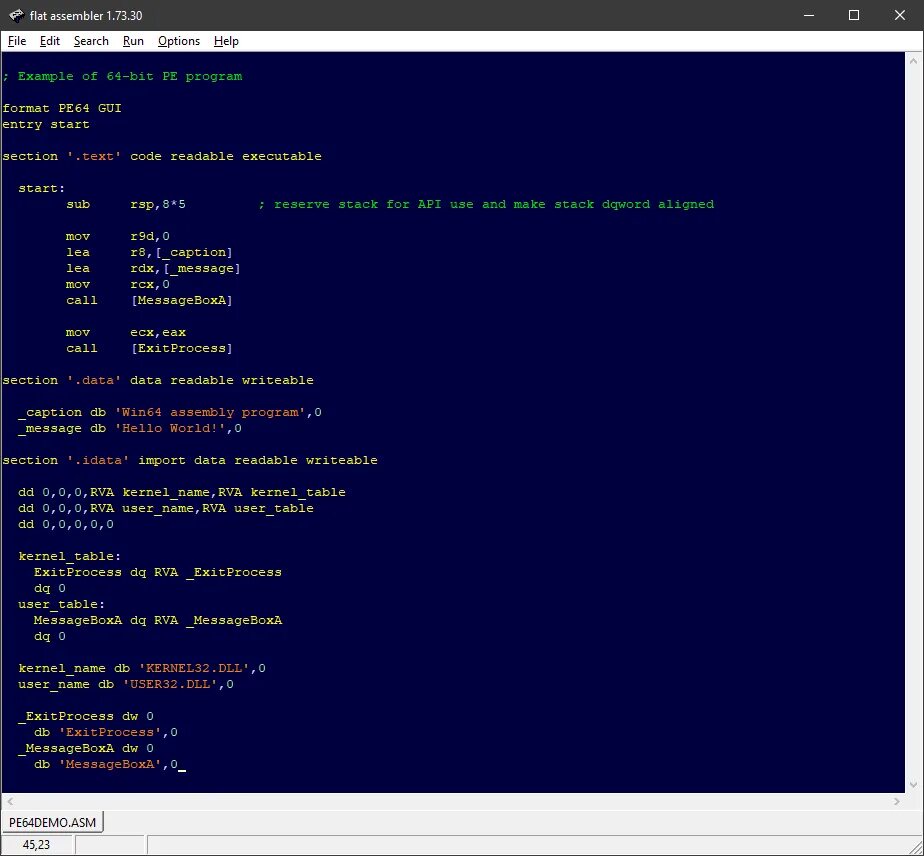The width and height of the screenshot is (924, 856).
Task: Click the 'call [MessageBoxA]' line
Action: (x=150, y=300)
